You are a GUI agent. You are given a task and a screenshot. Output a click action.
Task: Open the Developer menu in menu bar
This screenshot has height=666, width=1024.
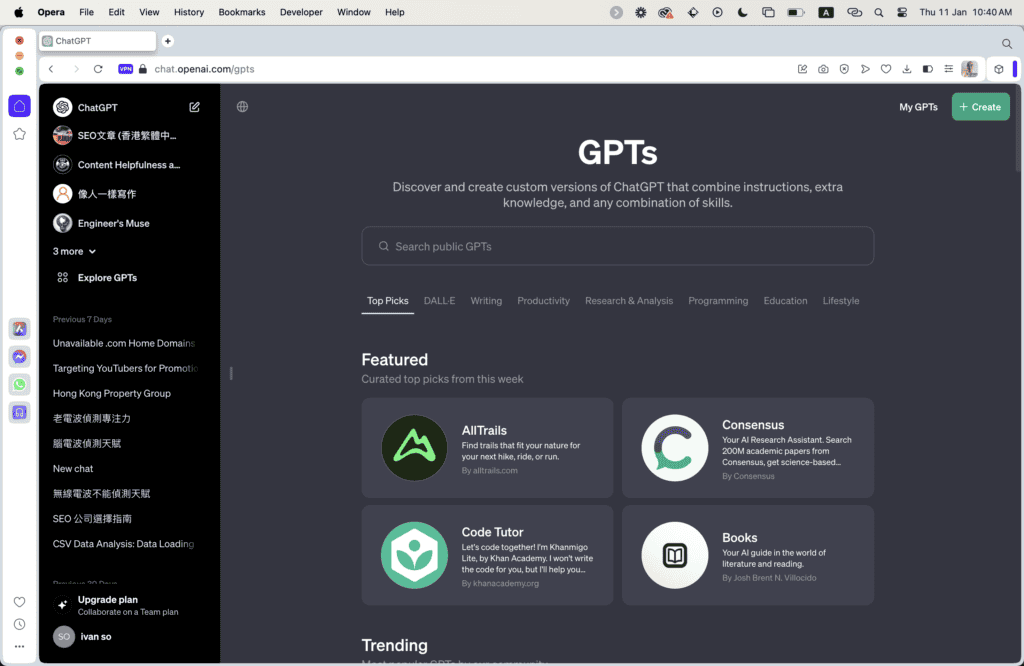pyautogui.click(x=301, y=12)
